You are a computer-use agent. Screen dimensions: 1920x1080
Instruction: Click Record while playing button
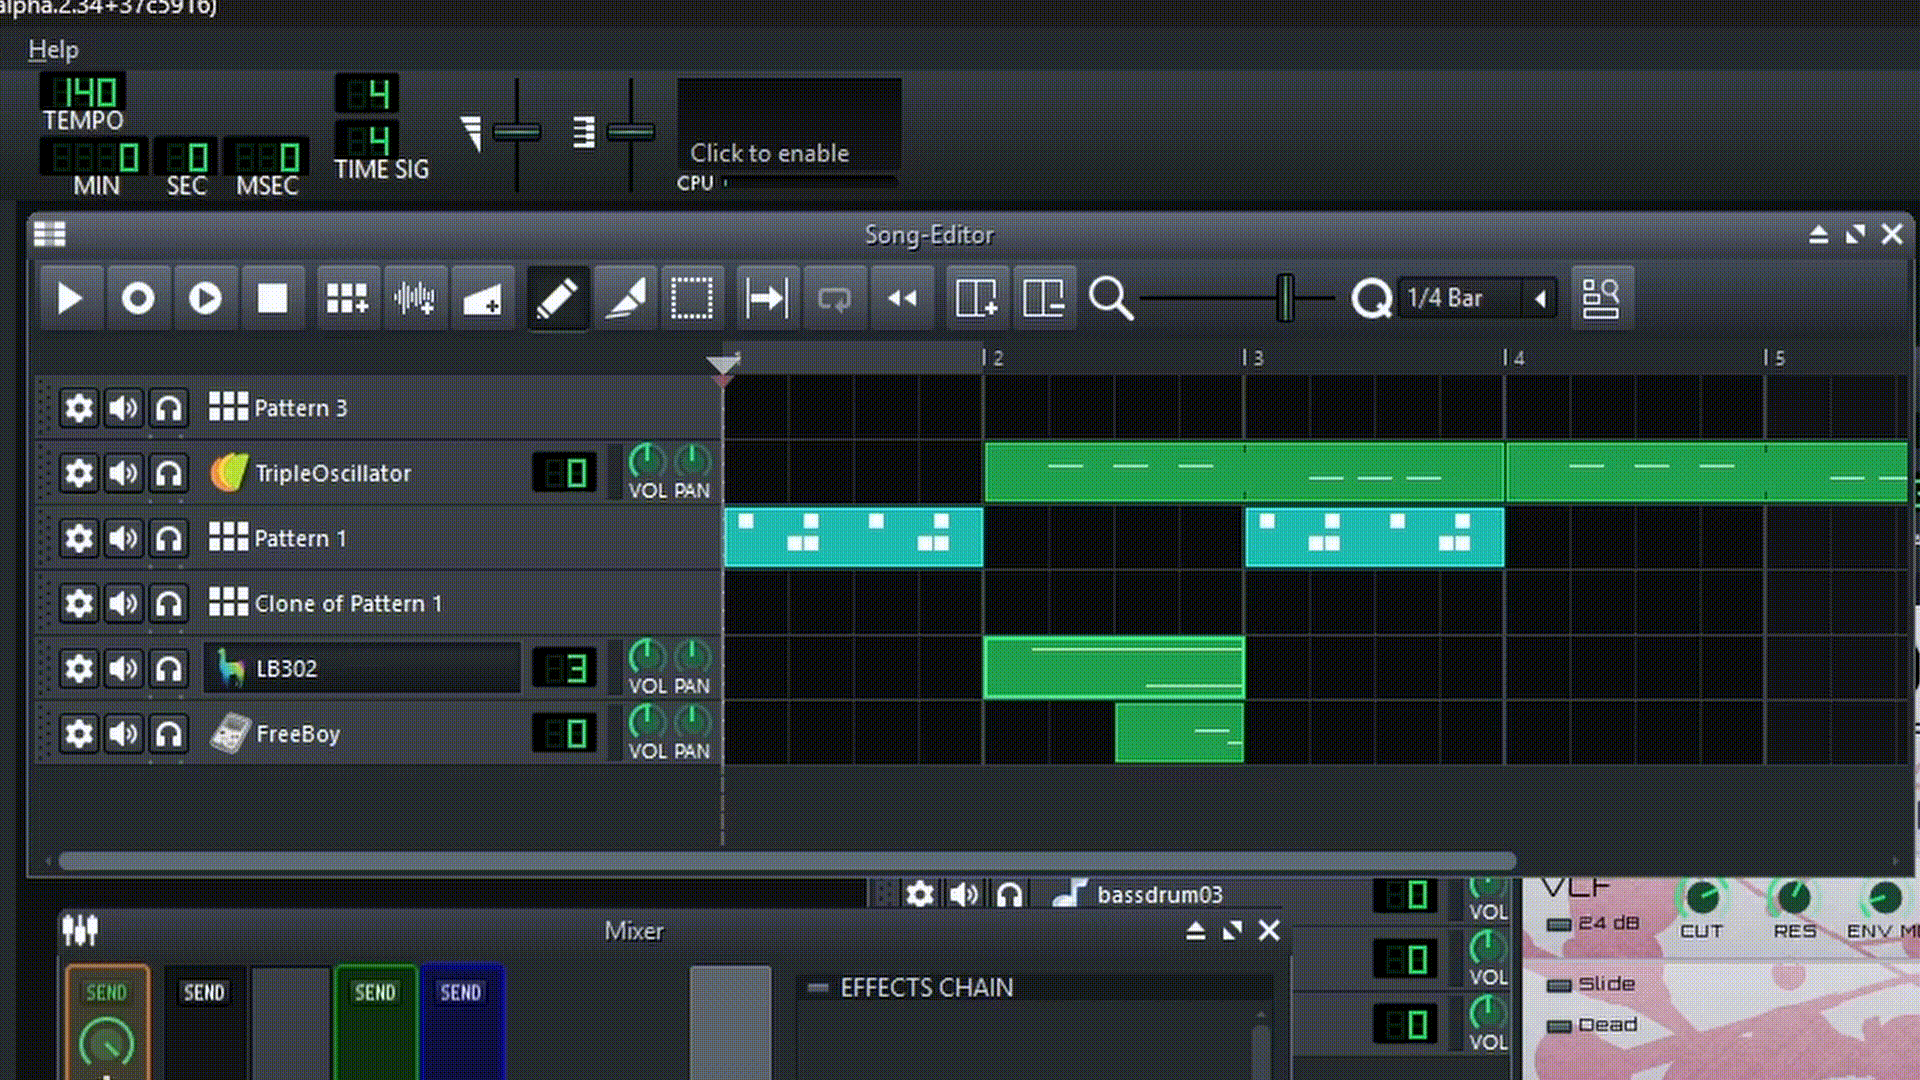(x=205, y=298)
